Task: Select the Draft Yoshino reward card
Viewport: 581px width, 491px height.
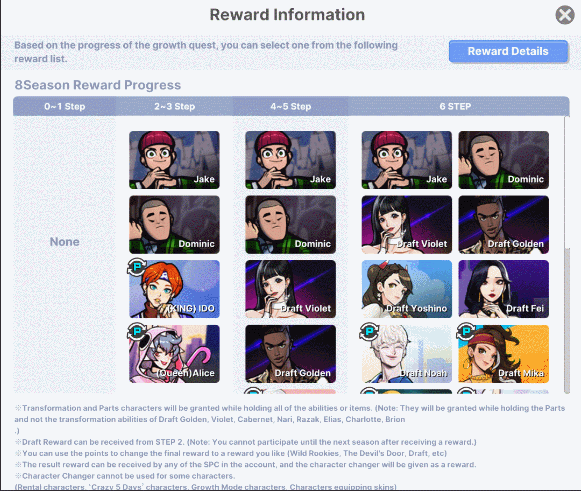Action: point(406,289)
